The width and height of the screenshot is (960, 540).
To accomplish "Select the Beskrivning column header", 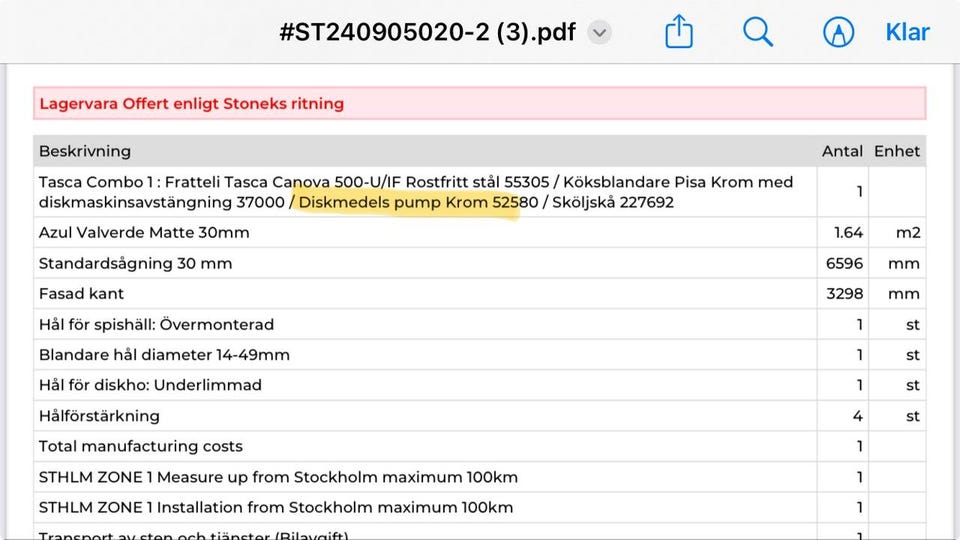I will point(85,151).
